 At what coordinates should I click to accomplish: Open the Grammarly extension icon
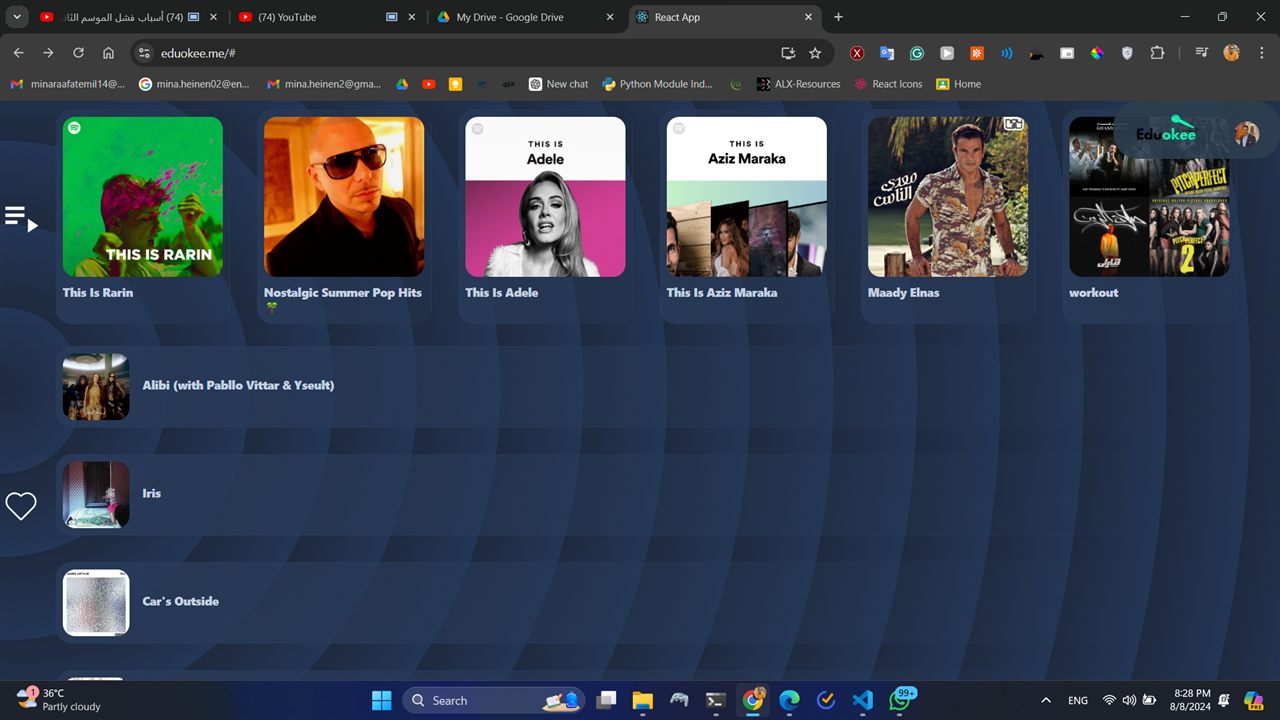coord(917,53)
